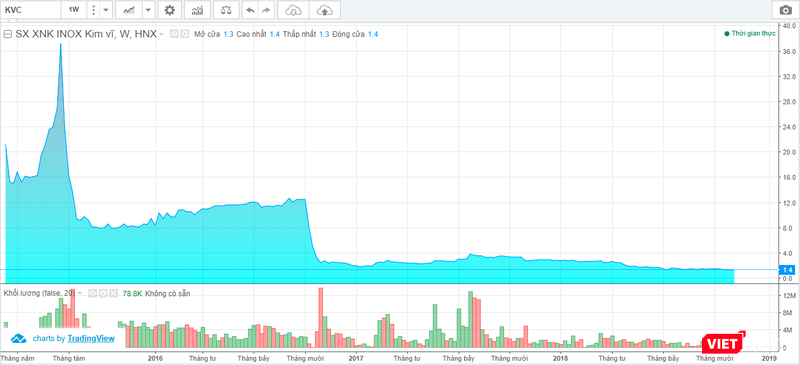The height and width of the screenshot is (365, 800).
Task: Remove volume indicator with X button
Action: 113,294
